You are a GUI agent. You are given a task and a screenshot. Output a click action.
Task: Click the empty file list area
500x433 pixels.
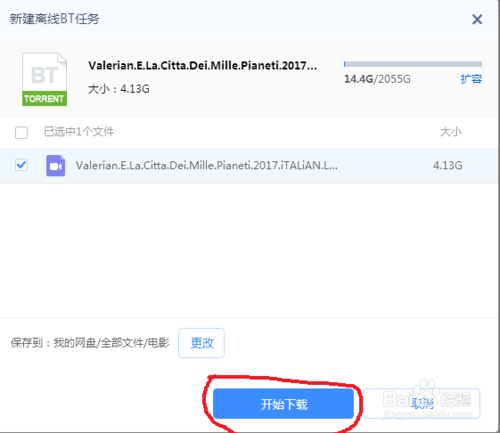point(249,250)
